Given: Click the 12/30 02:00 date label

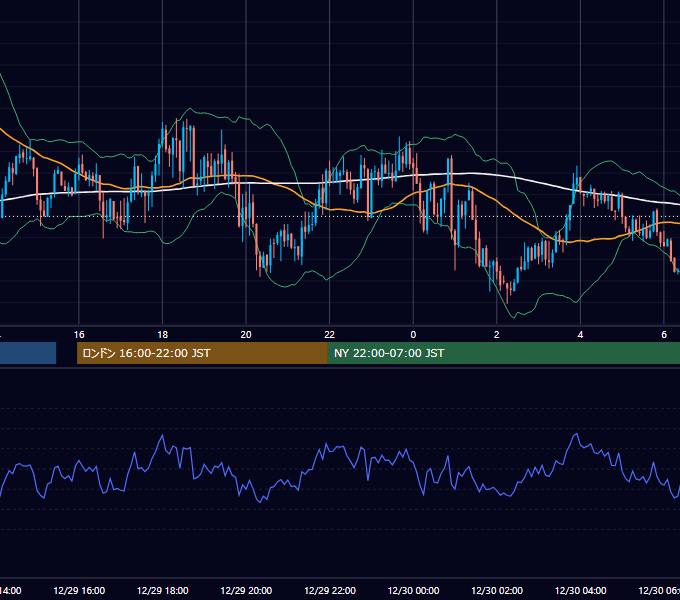Looking at the screenshot, I should (x=497, y=590).
